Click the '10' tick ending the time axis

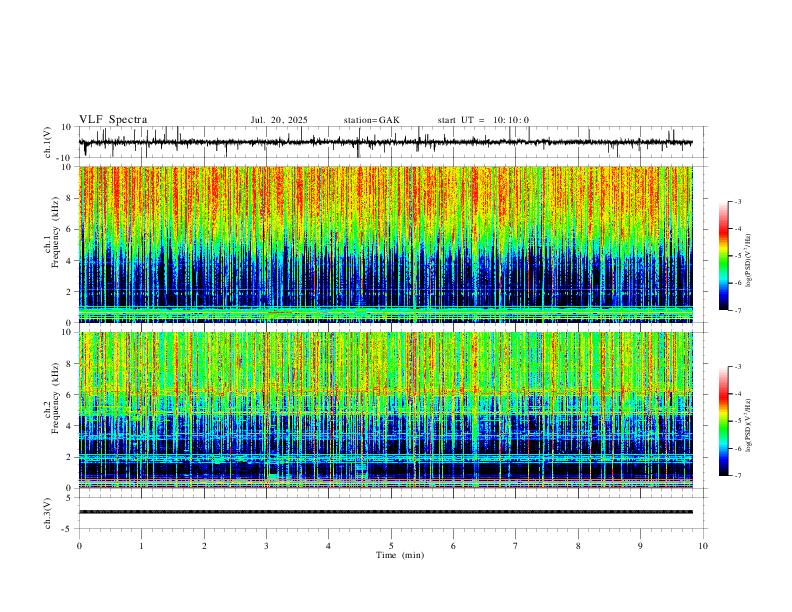(x=703, y=546)
